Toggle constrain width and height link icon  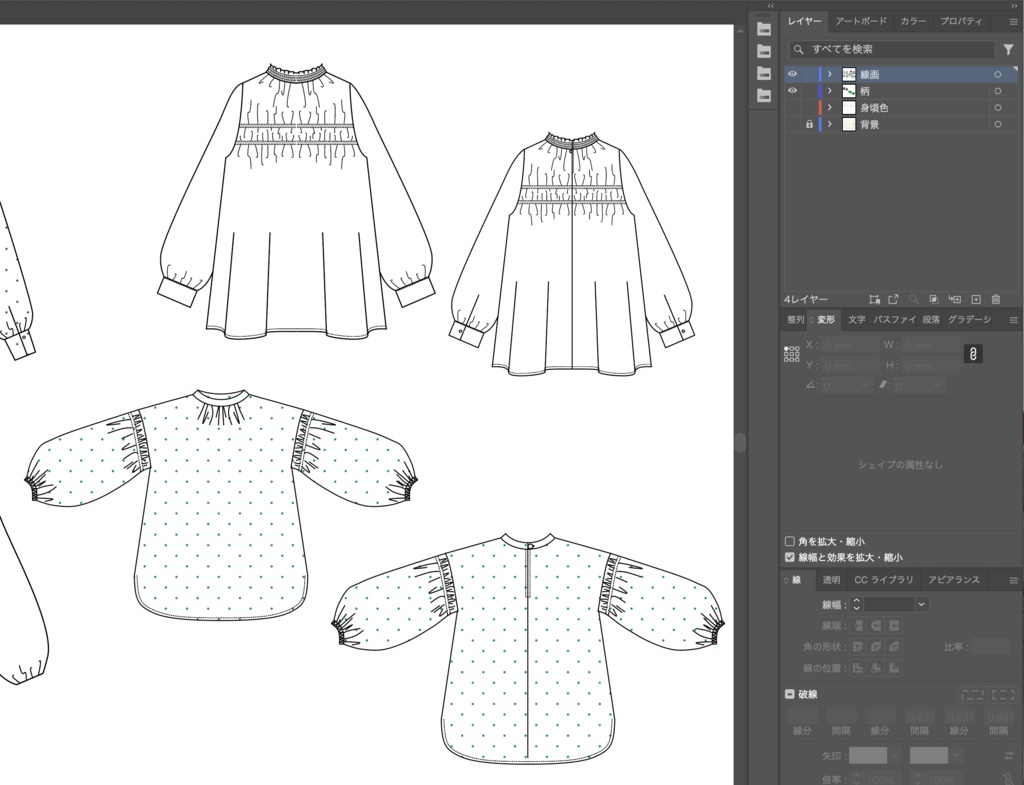click(x=973, y=354)
